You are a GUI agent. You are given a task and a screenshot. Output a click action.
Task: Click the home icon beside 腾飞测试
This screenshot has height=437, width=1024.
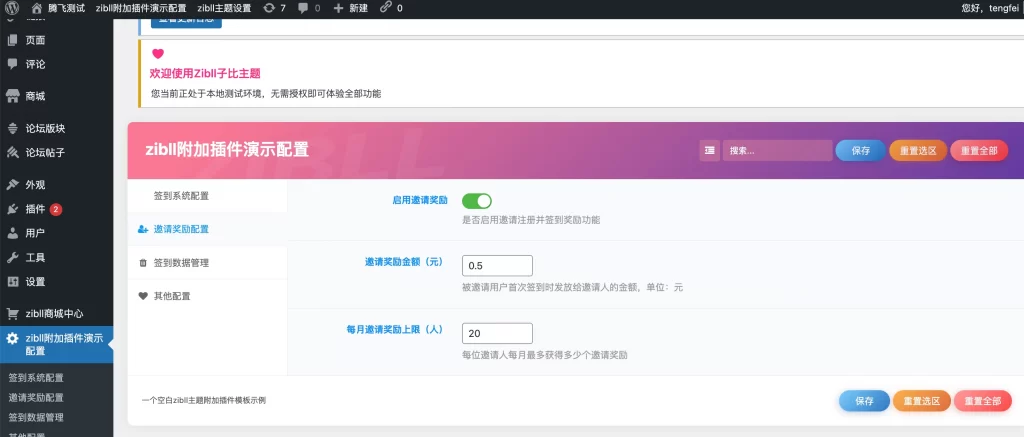tap(37, 8)
